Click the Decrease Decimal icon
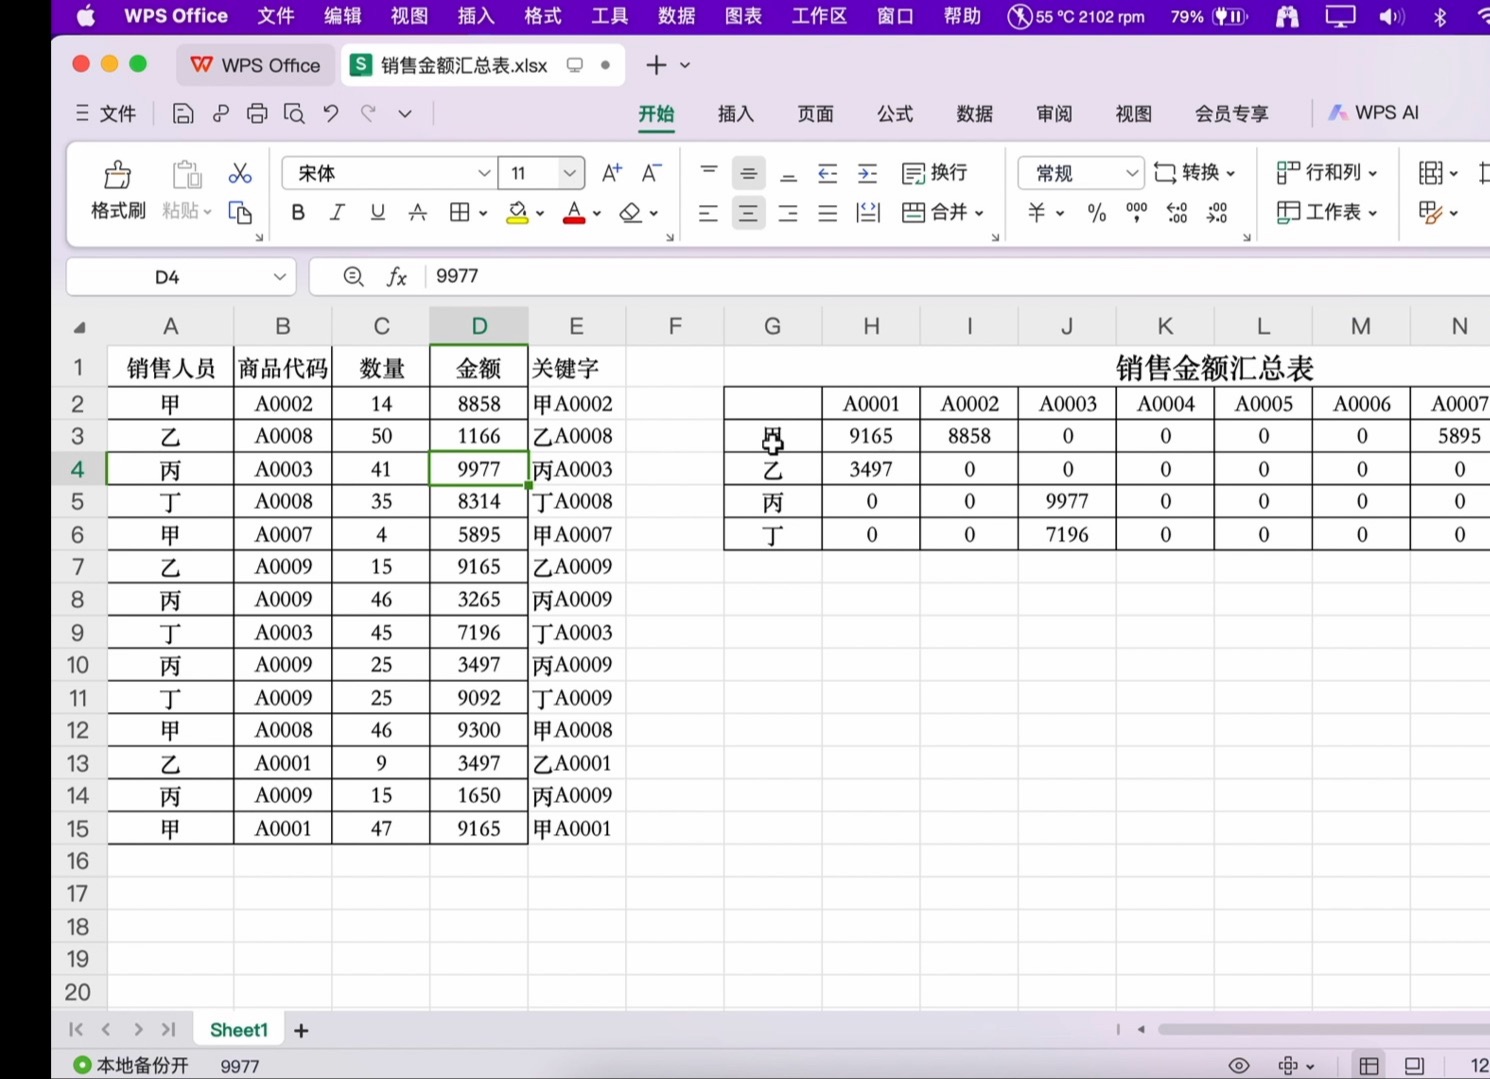 (1217, 212)
